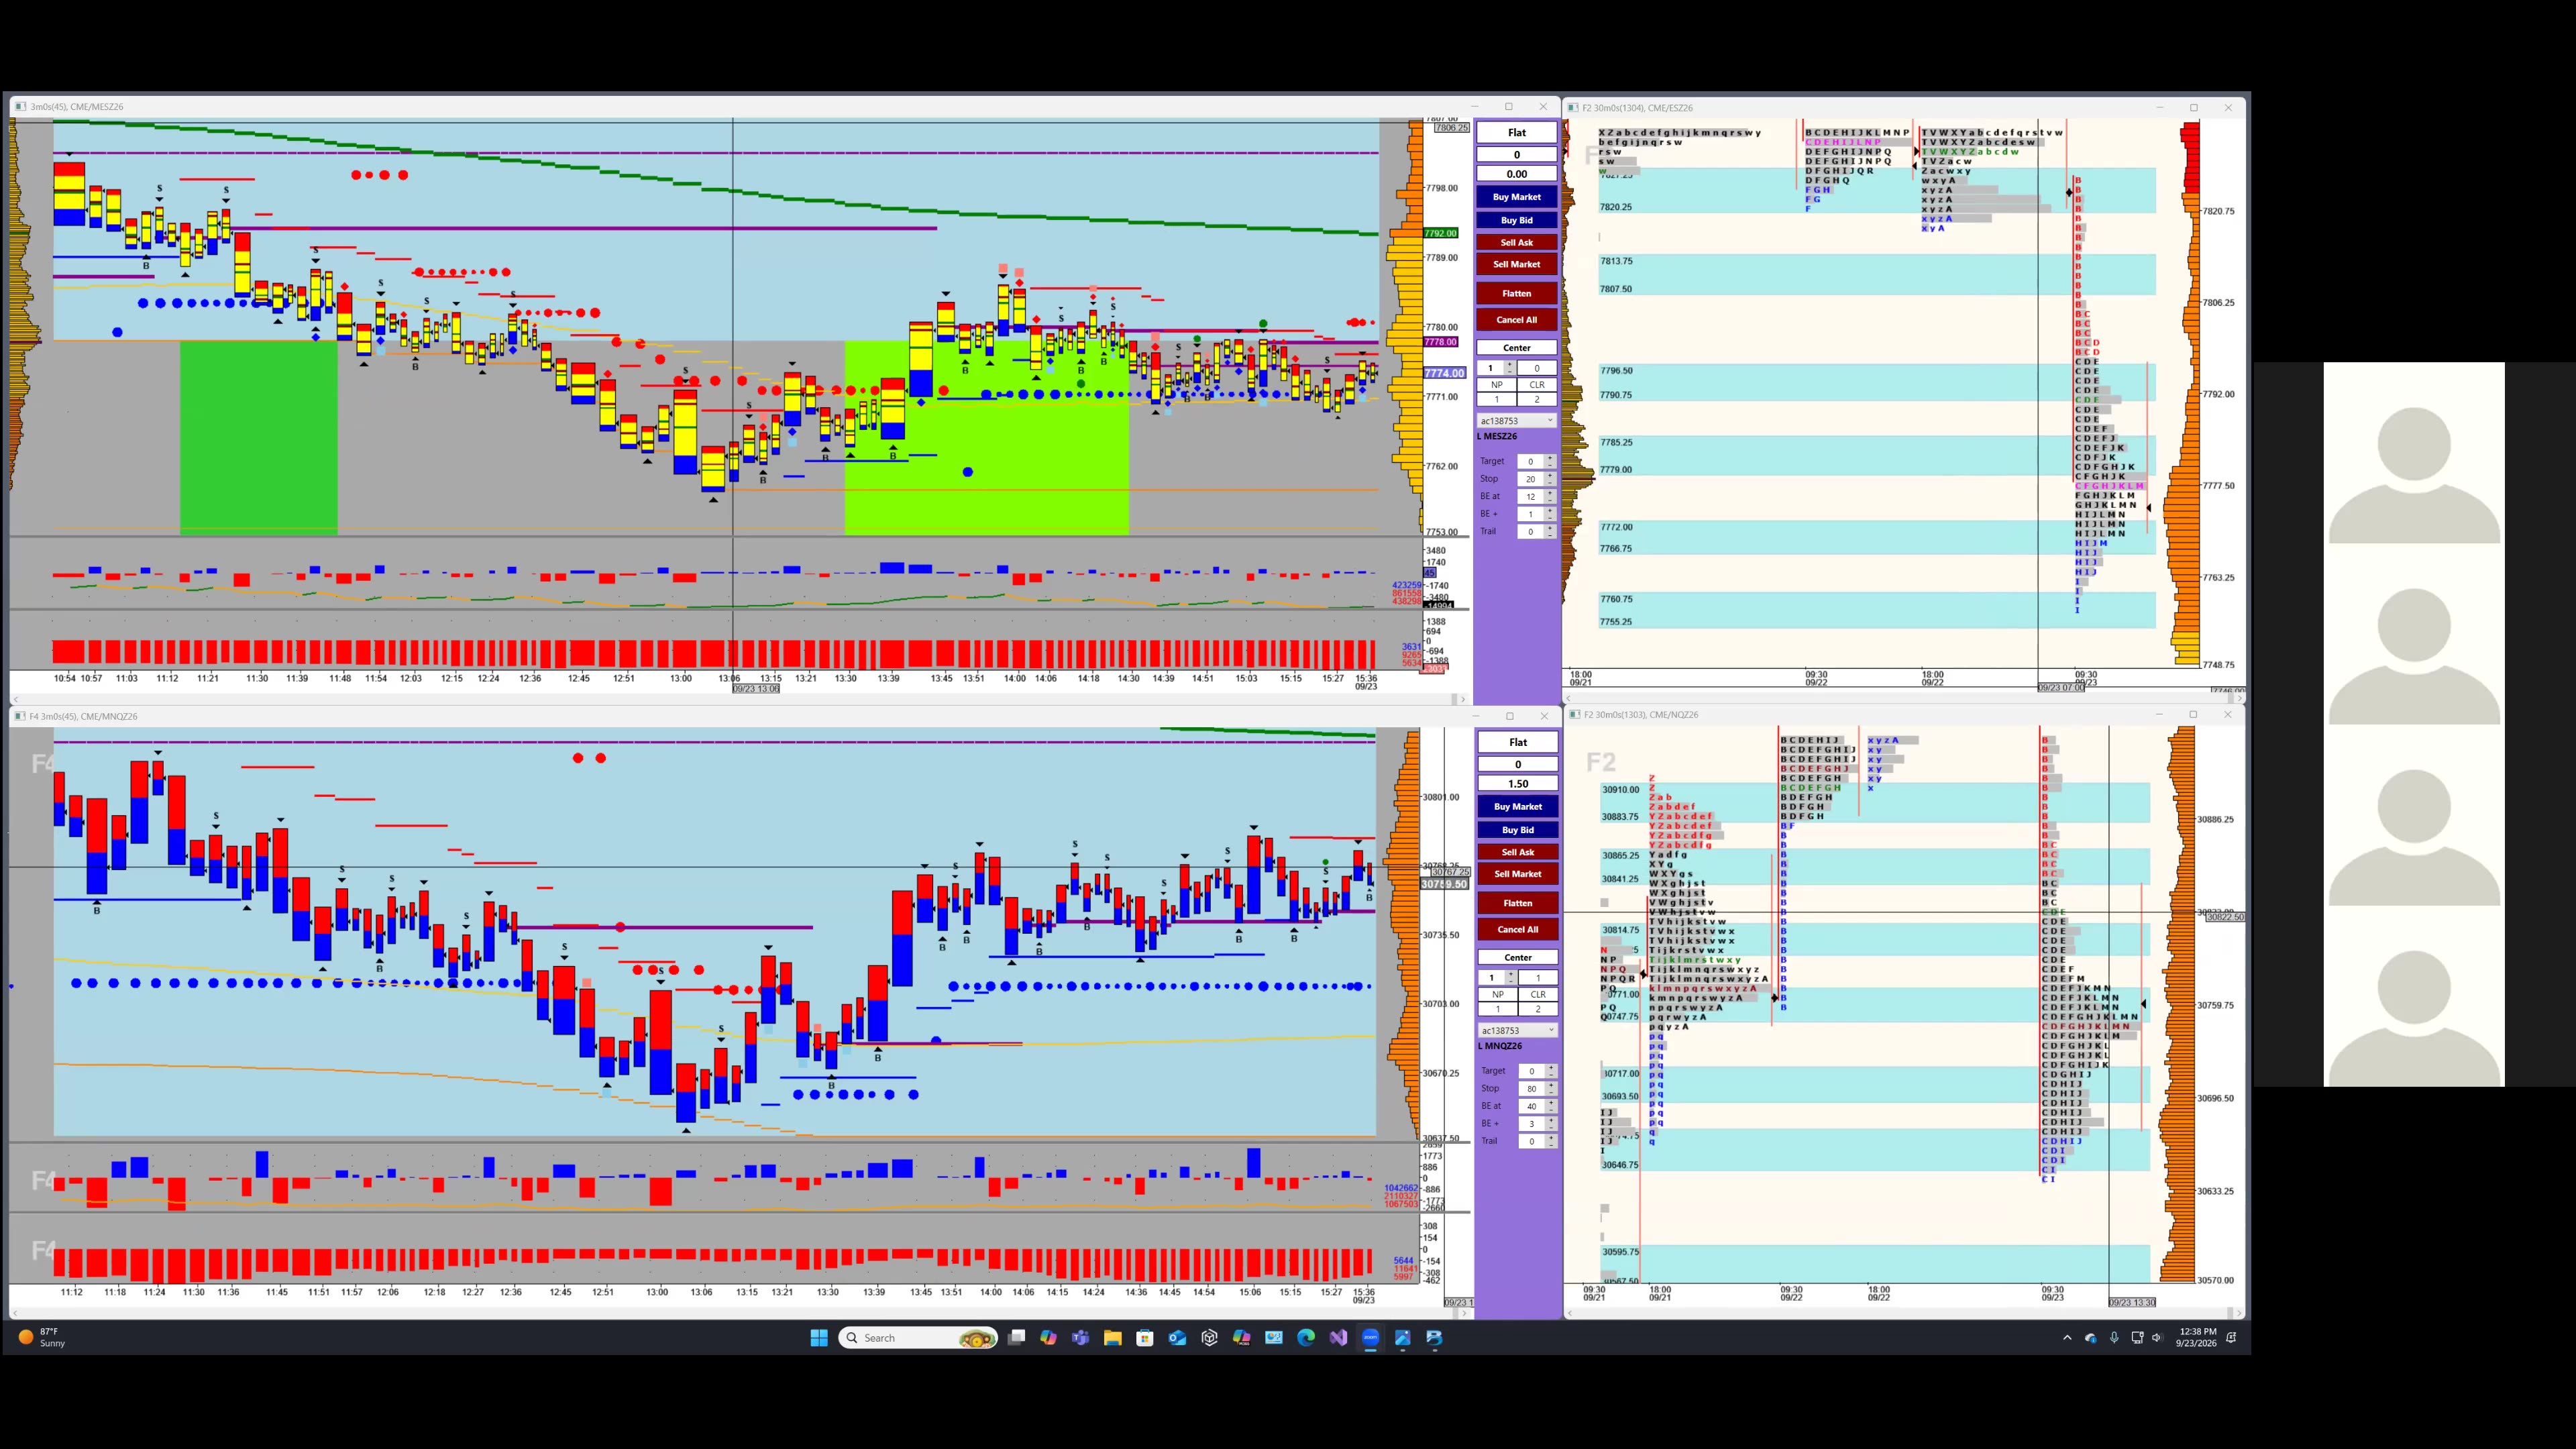Click Buy Market in the MESZ26 order panel
This screenshot has height=1449, width=2576.
[x=1516, y=197]
